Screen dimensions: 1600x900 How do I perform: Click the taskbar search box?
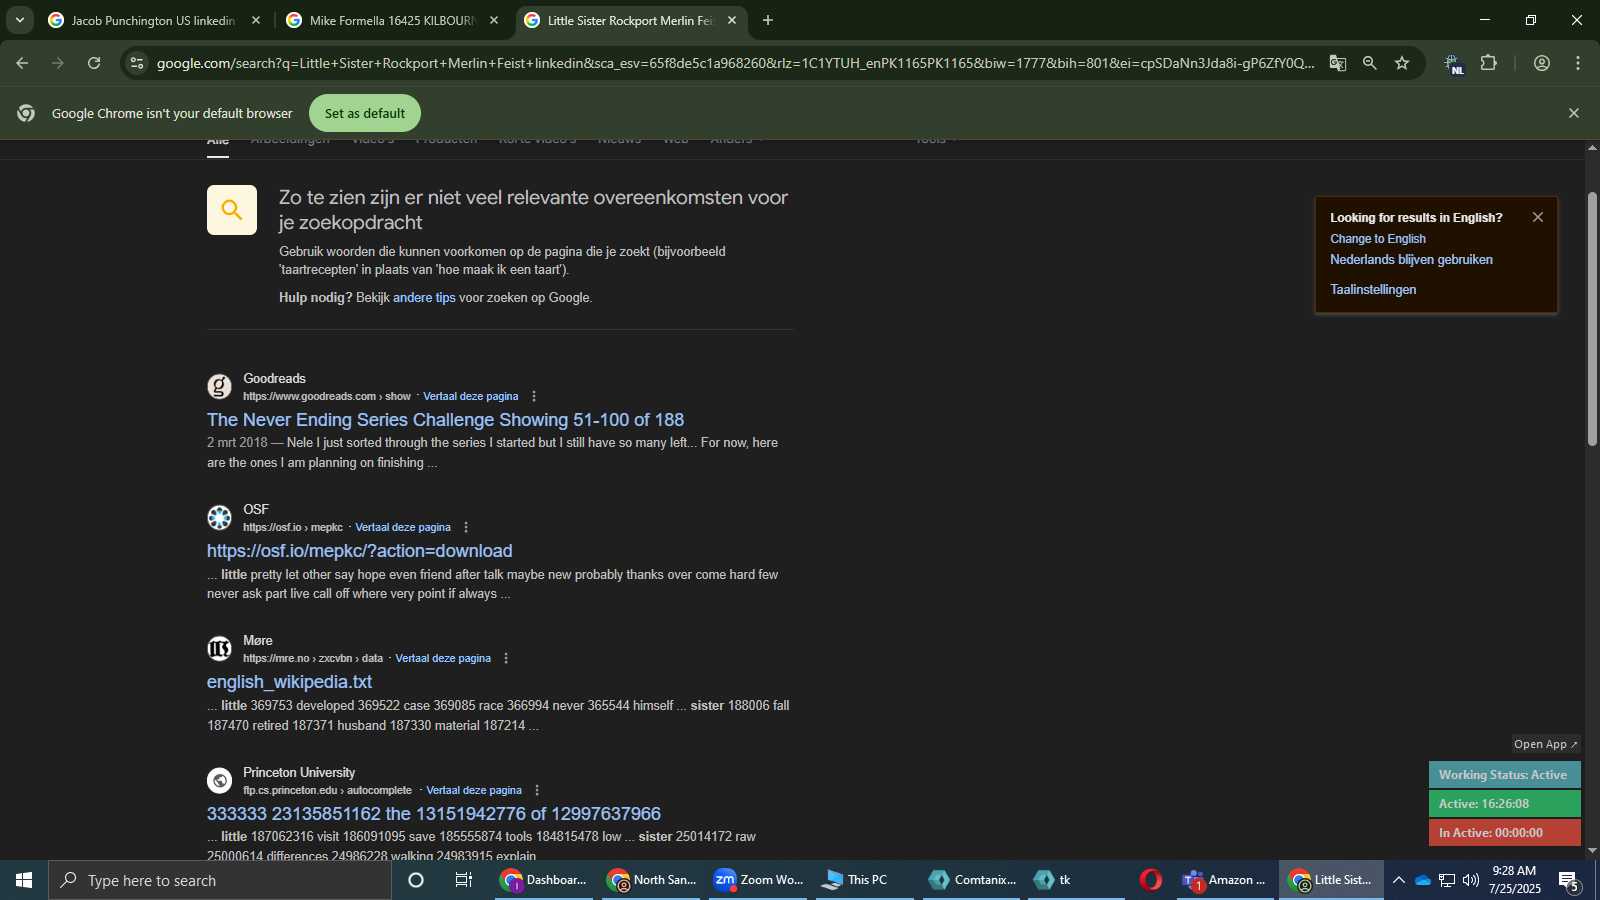(x=220, y=880)
